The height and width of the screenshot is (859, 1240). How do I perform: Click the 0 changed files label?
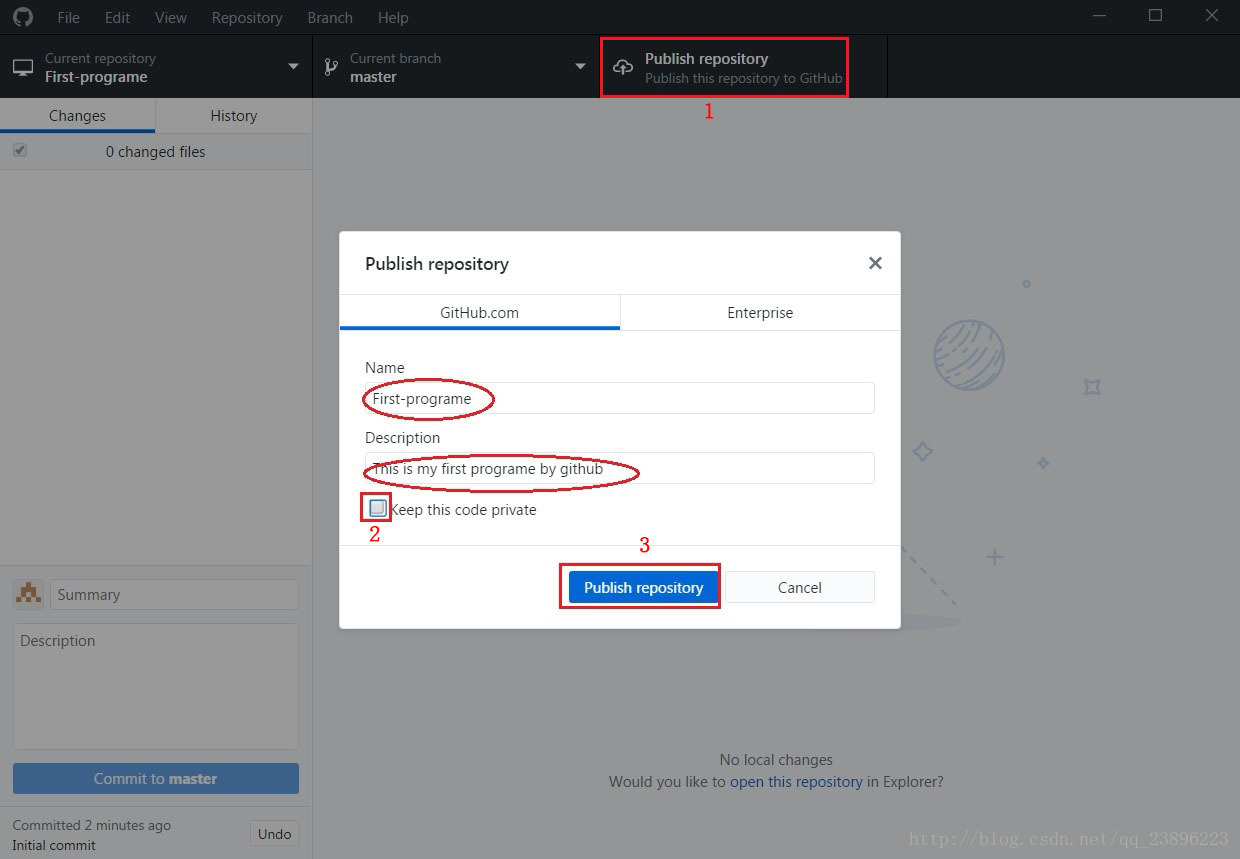pos(155,152)
